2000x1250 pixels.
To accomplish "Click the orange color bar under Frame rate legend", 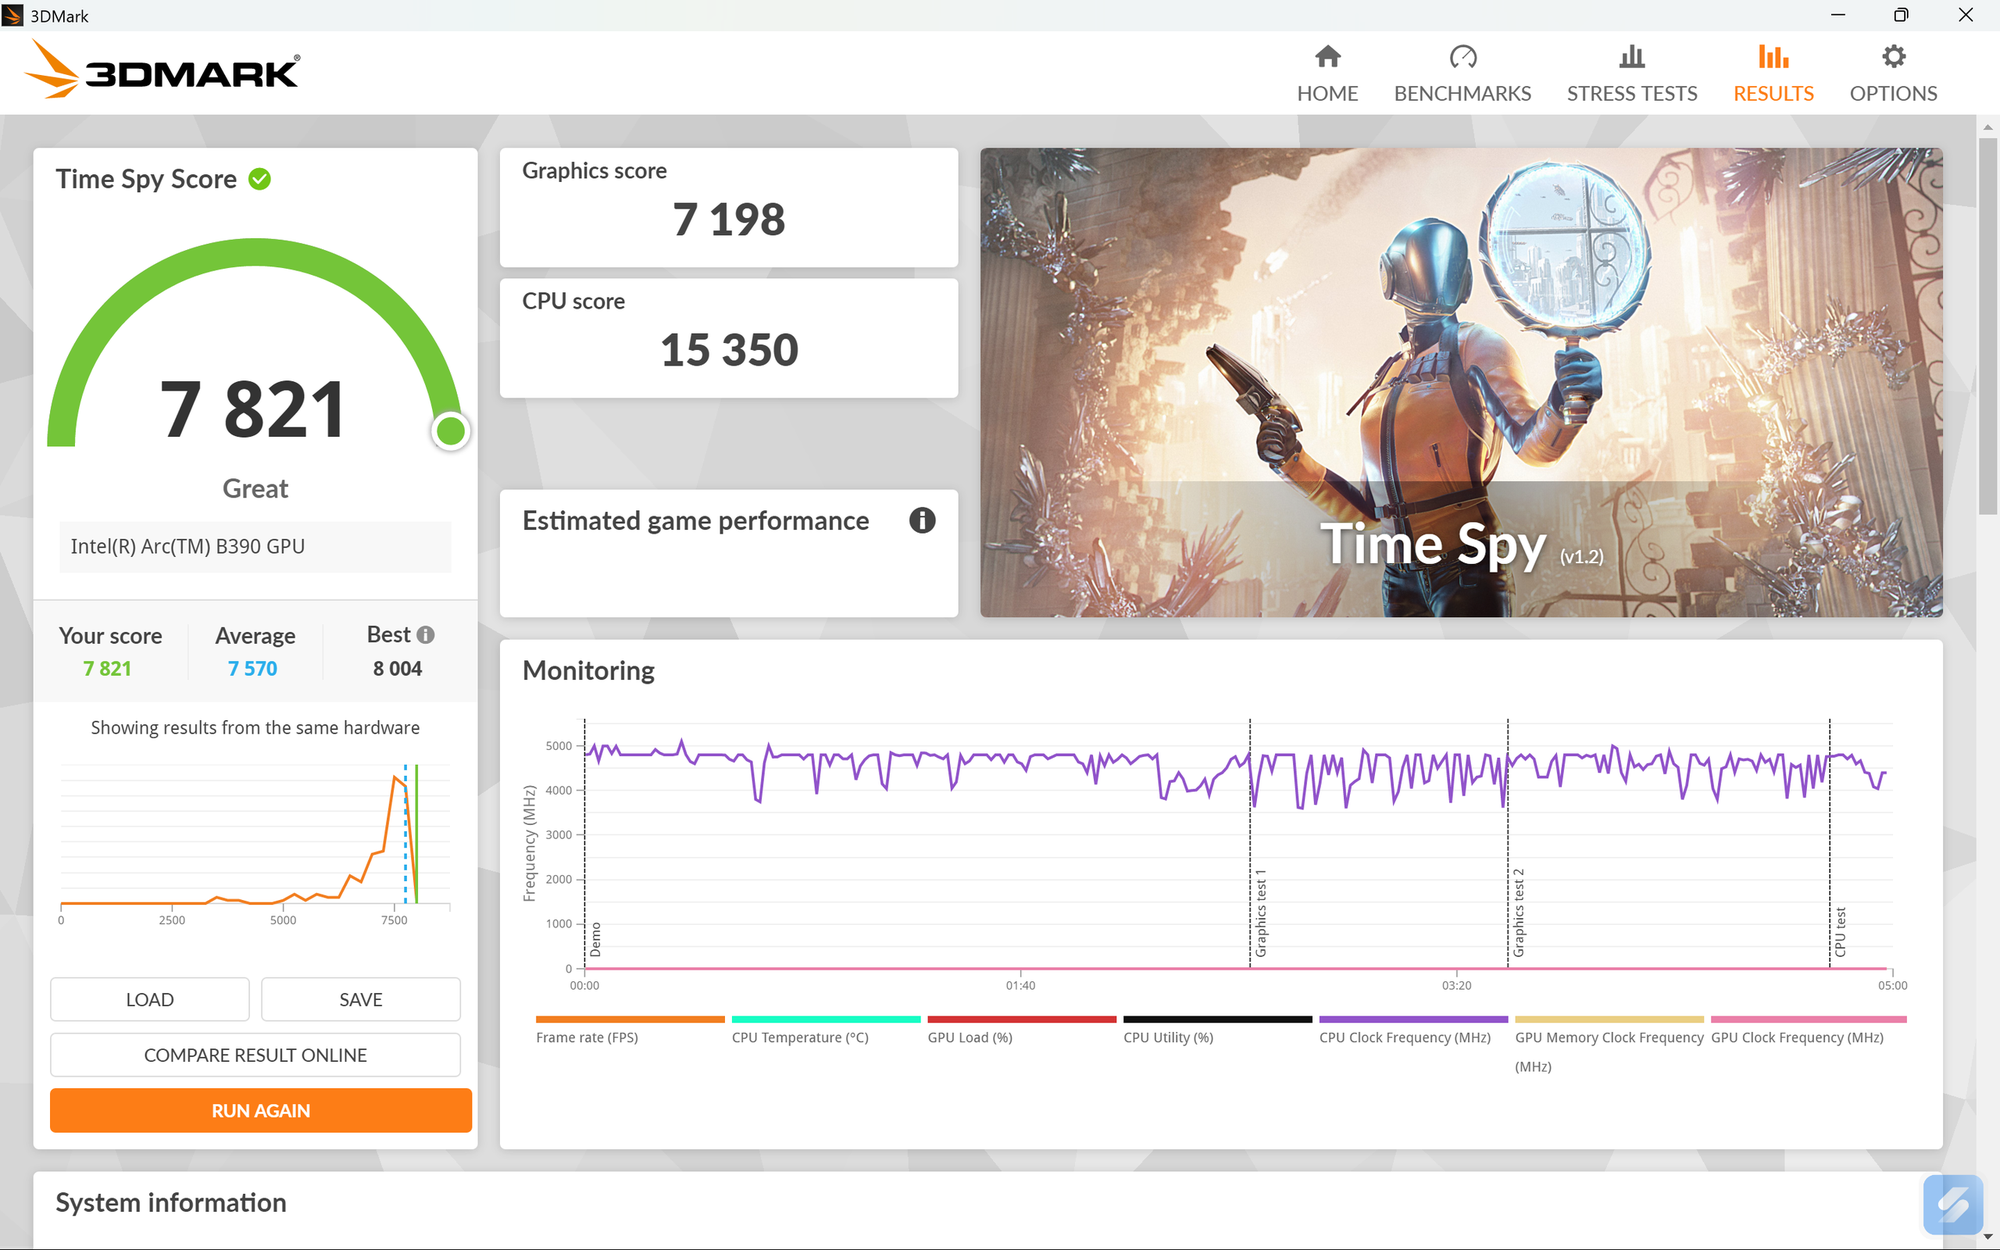I will click(x=630, y=1021).
